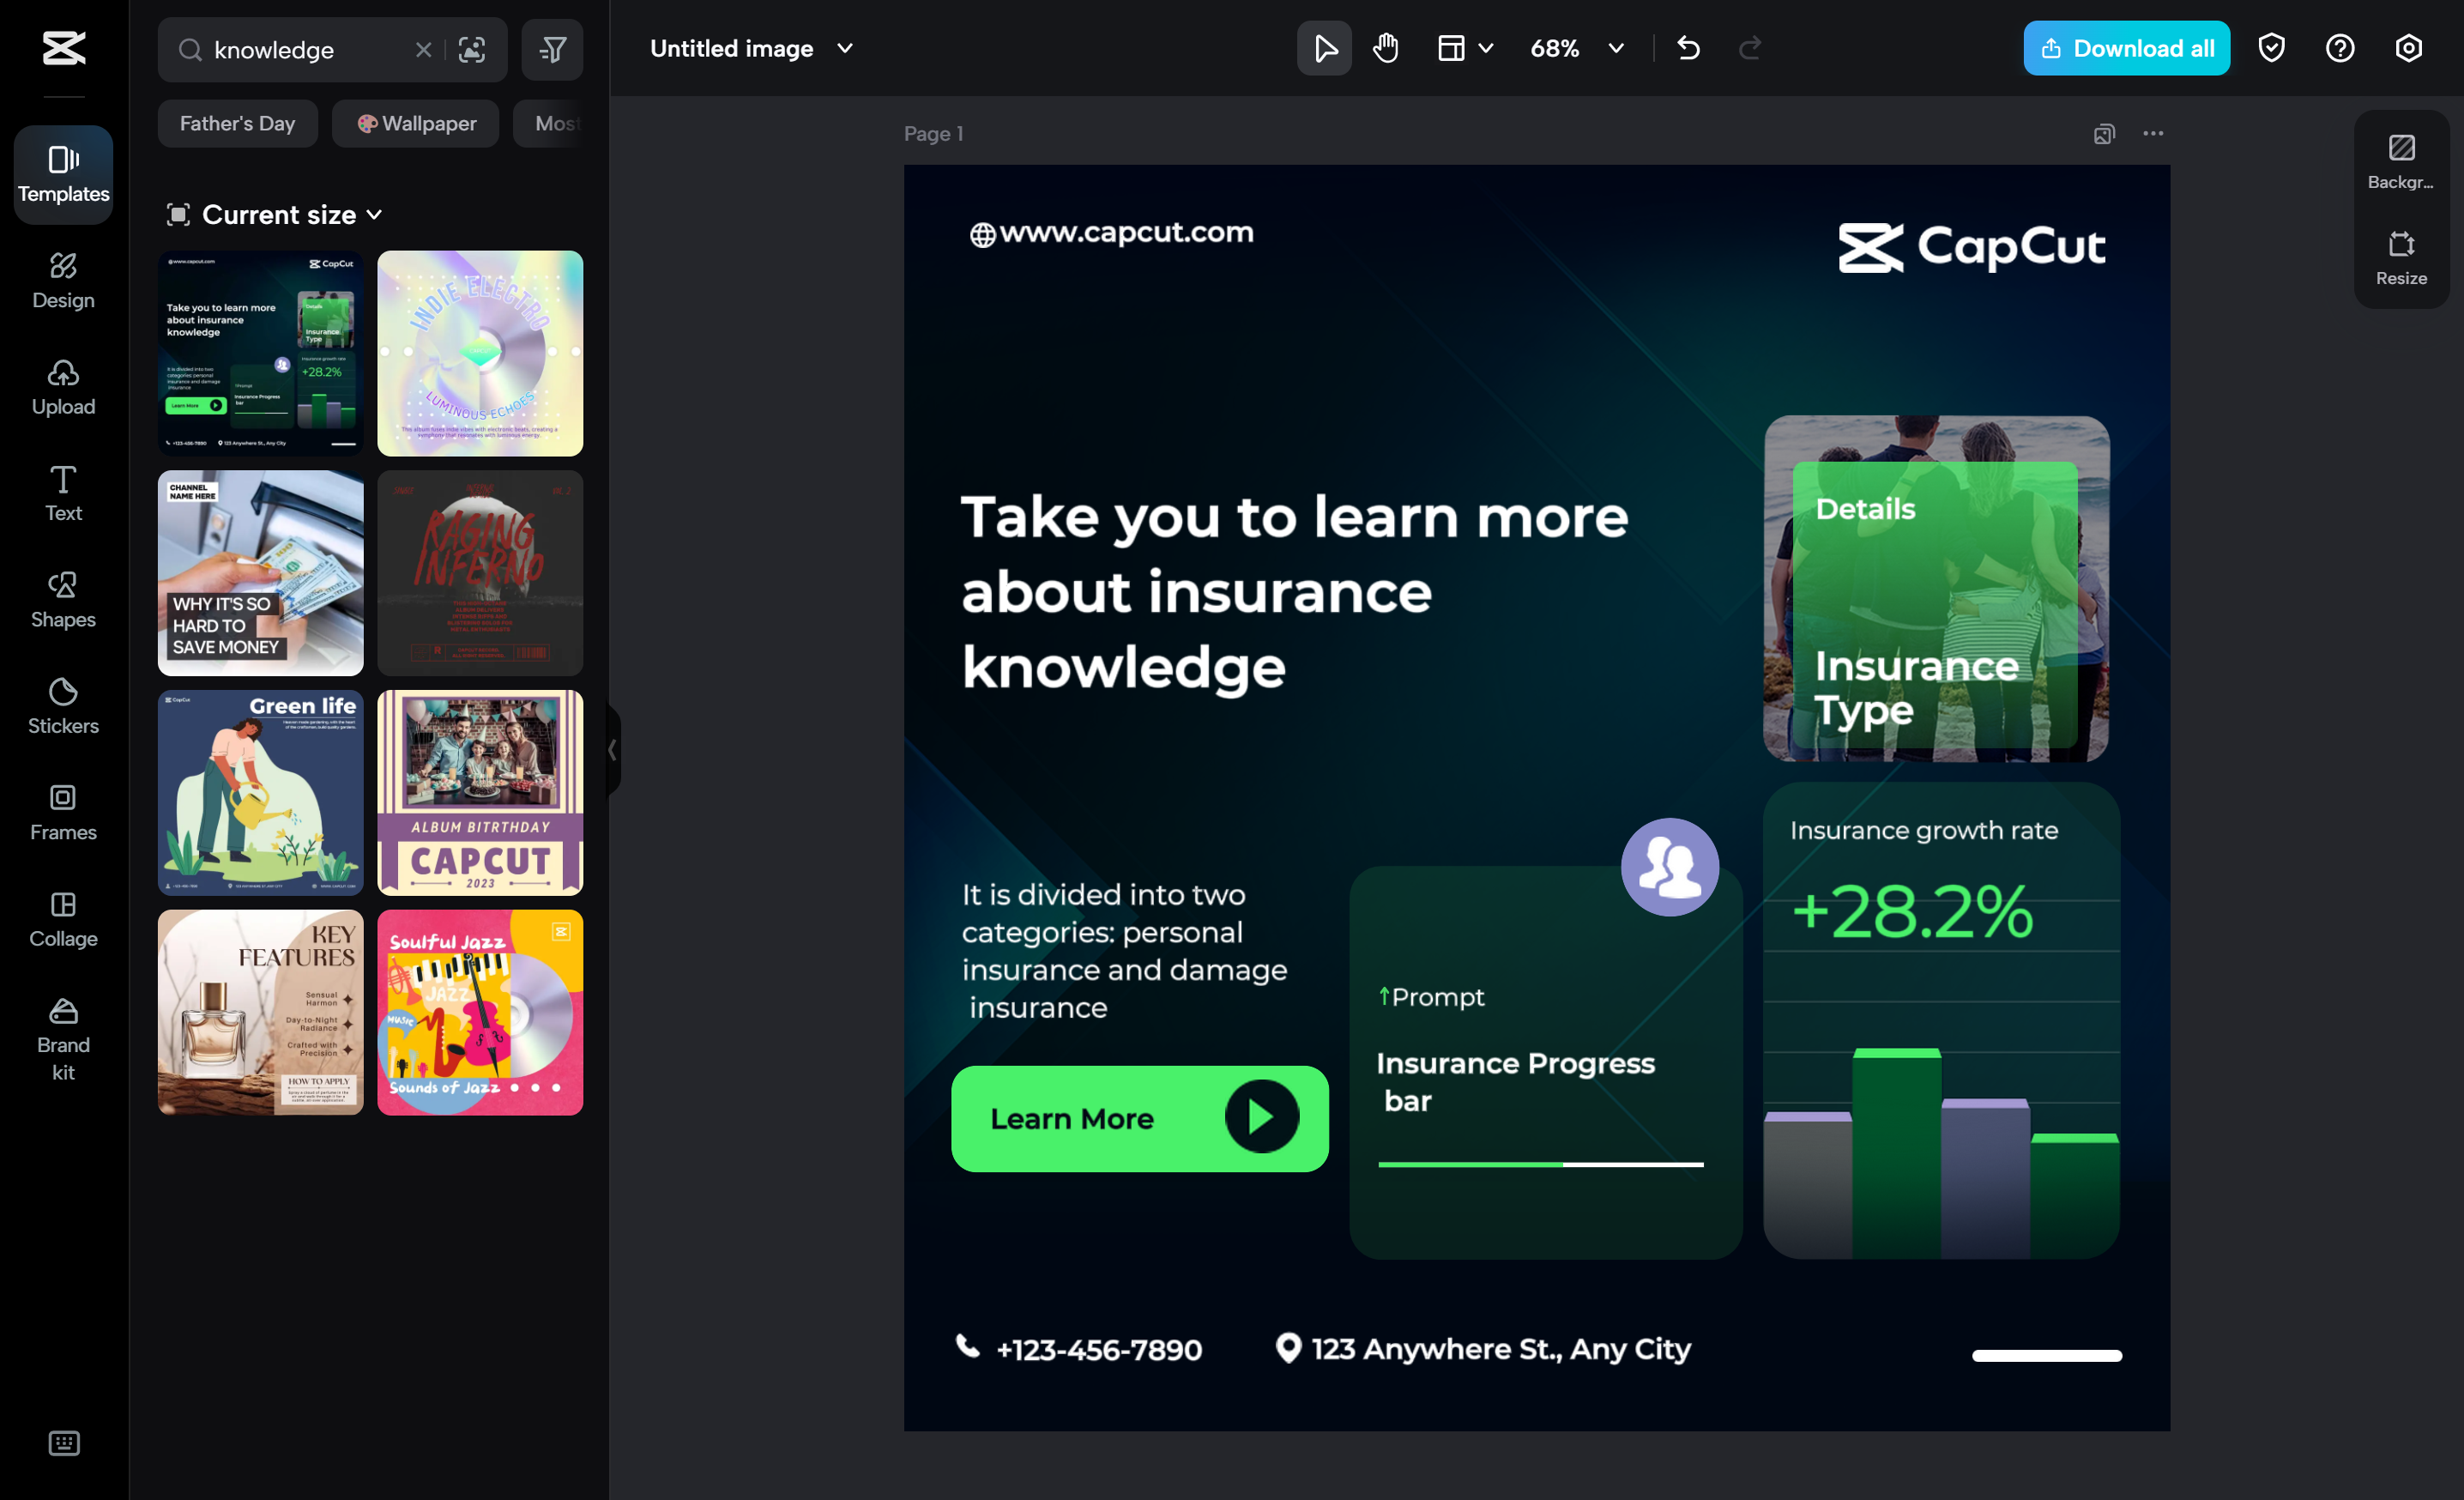Click the Download all button

pyautogui.click(x=2126, y=47)
